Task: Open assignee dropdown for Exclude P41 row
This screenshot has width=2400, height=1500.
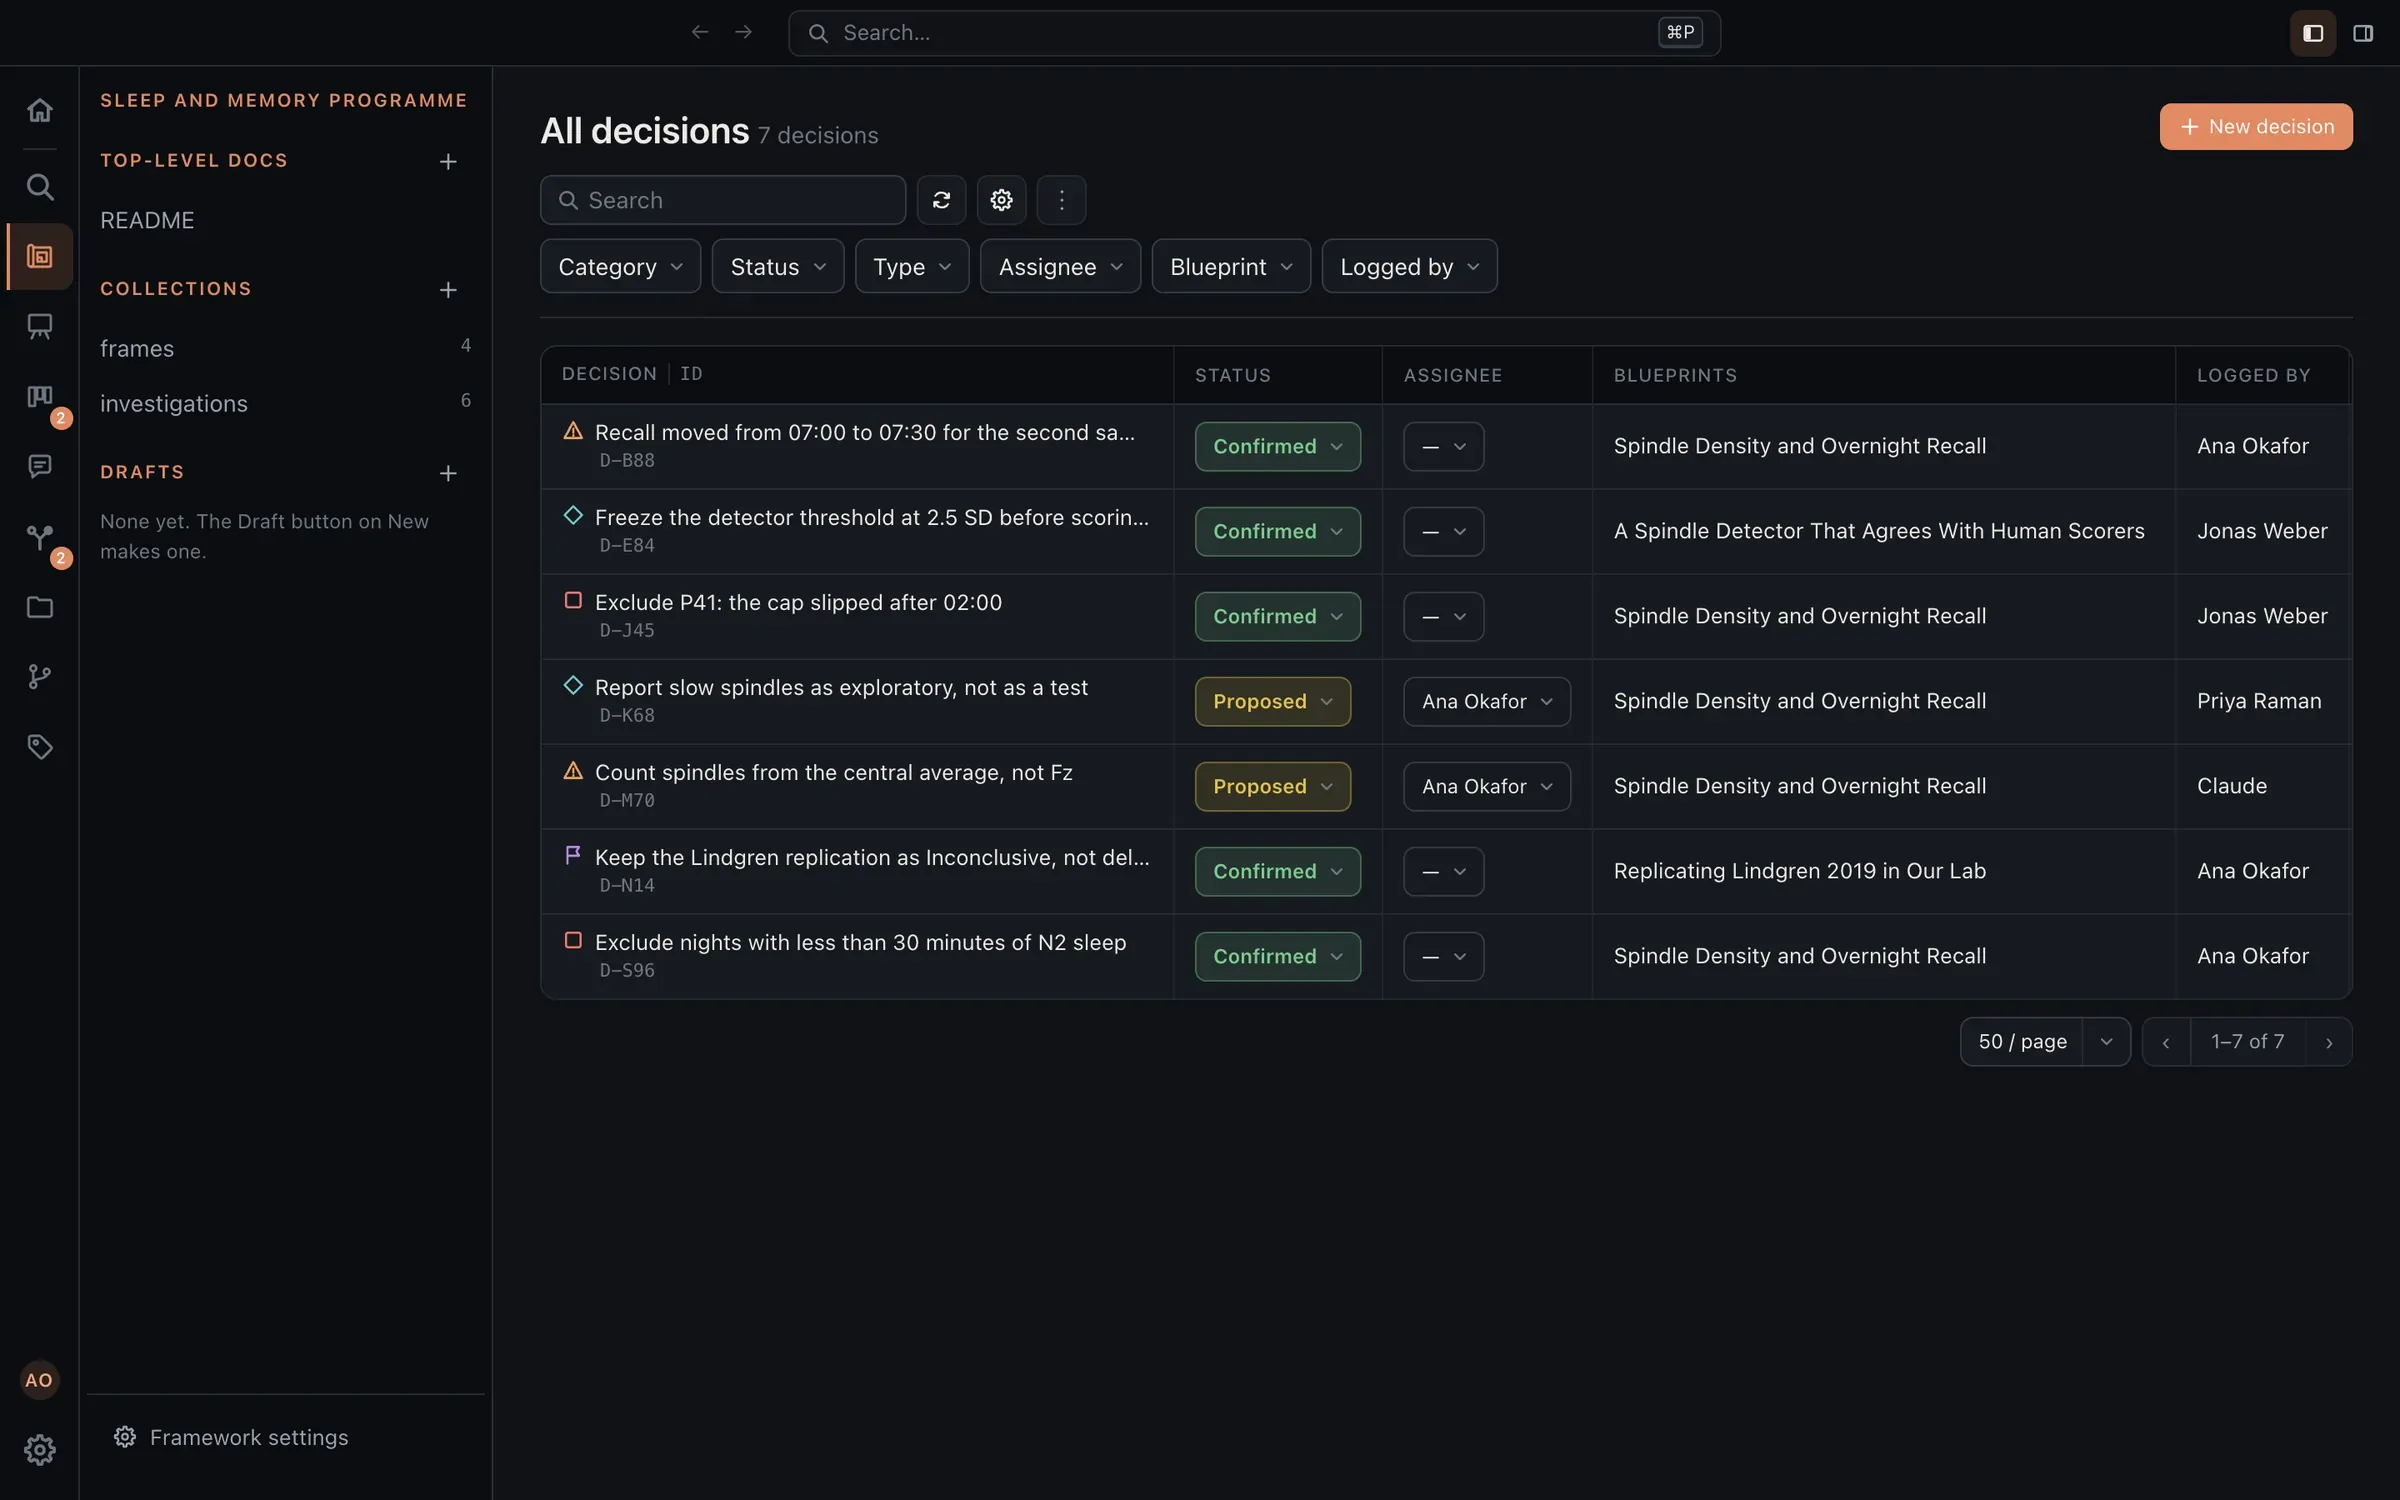Action: tap(1443, 616)
